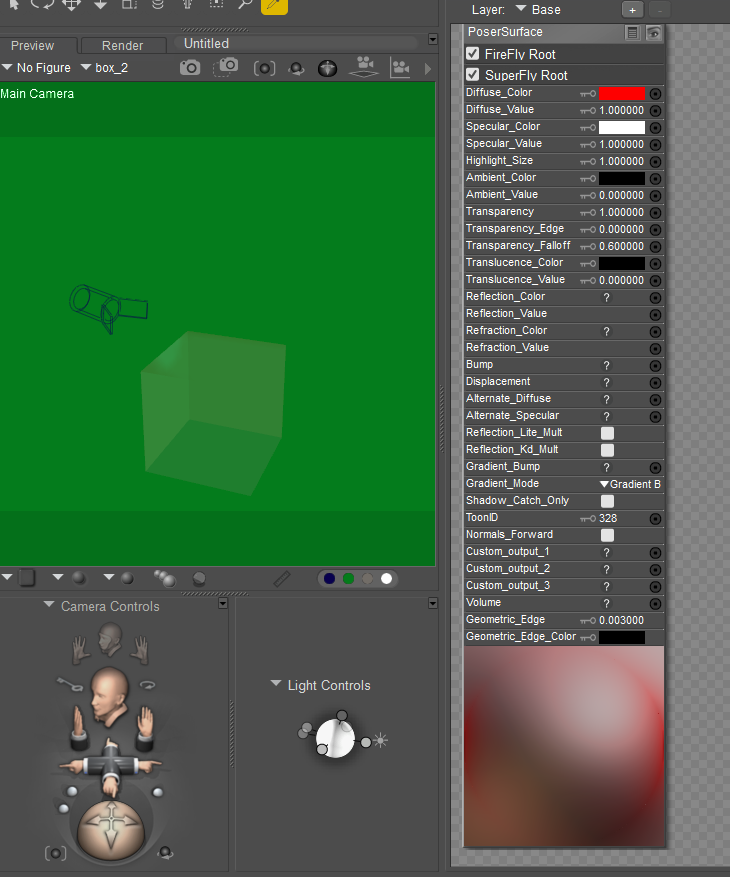
Task: Toggle the FireFly Root checkbox
Action: [x=473, y=54]
